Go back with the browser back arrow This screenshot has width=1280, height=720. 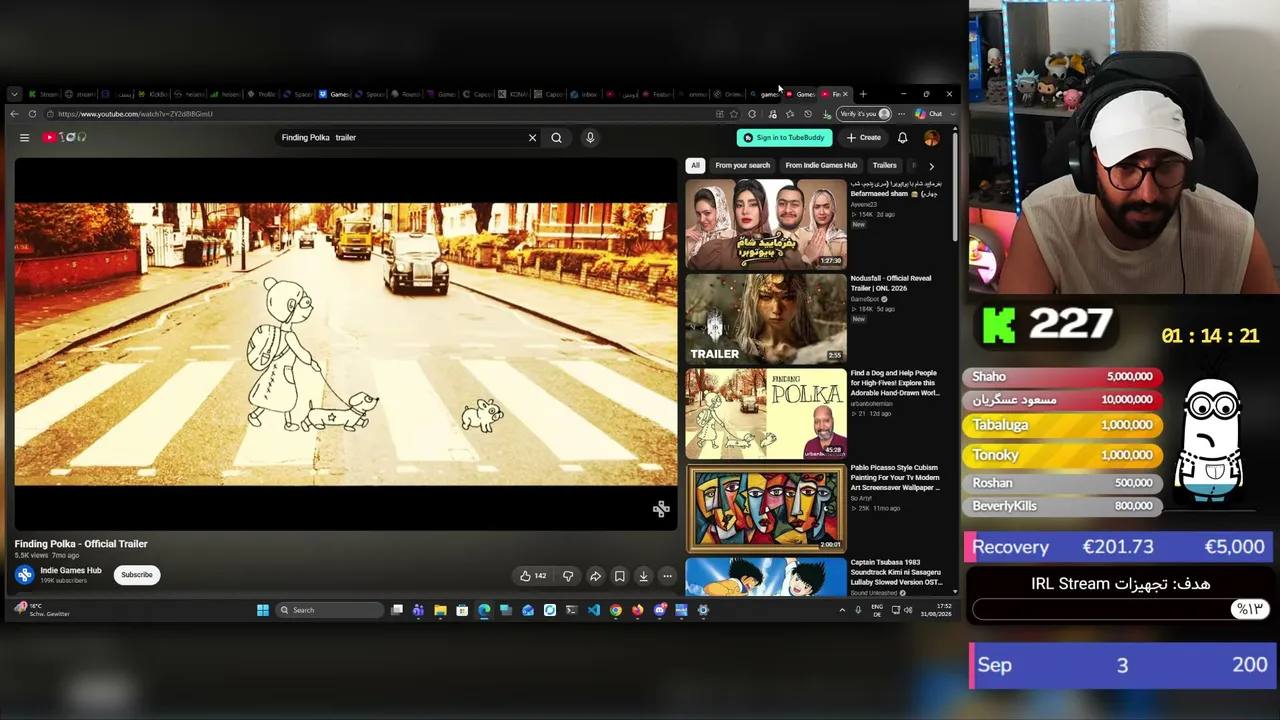coord(14,114)
